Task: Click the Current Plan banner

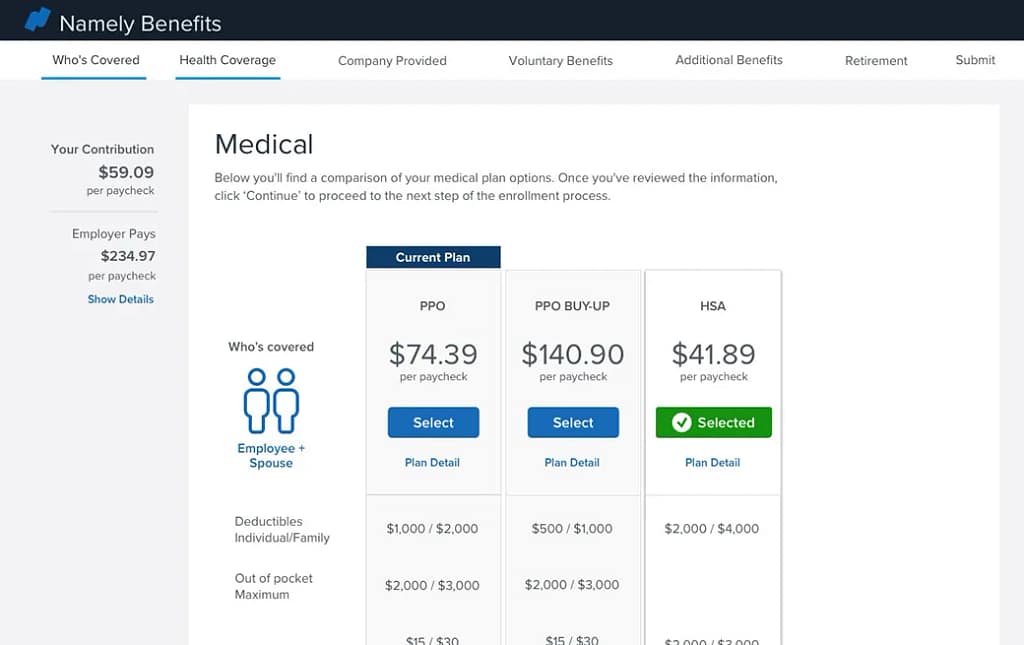Action: tap(433, 257)
